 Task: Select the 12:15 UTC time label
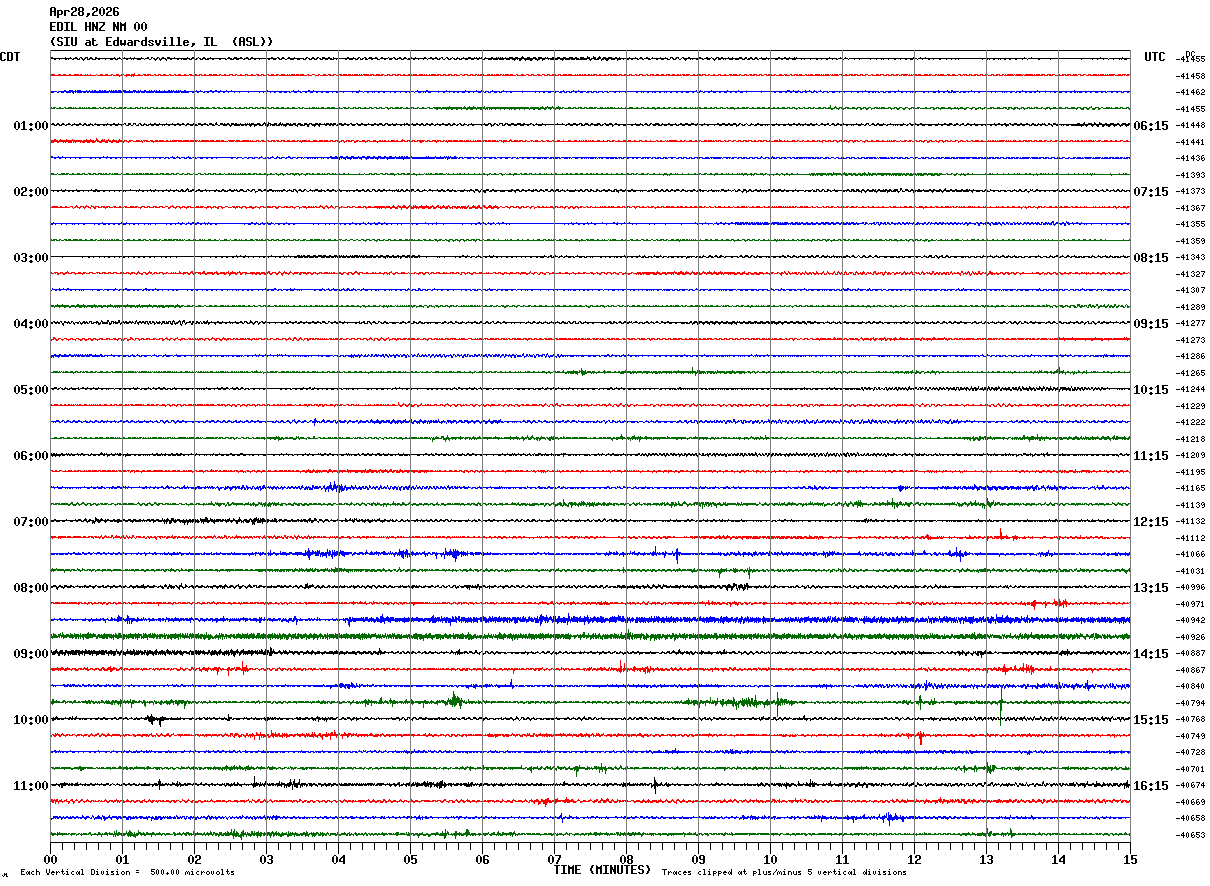(x=1151, y=522)
